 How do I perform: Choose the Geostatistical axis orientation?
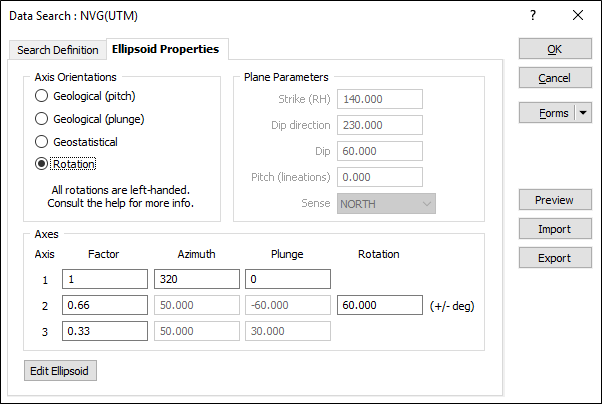pyautogui.click(x=42, y=142)
